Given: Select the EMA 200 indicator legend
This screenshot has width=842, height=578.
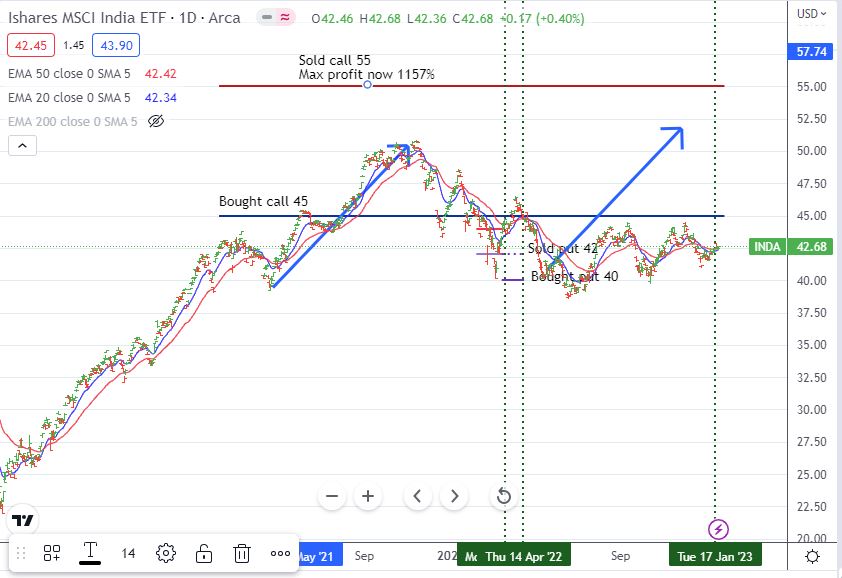Looking at the screenshot, I should [72, 121].
